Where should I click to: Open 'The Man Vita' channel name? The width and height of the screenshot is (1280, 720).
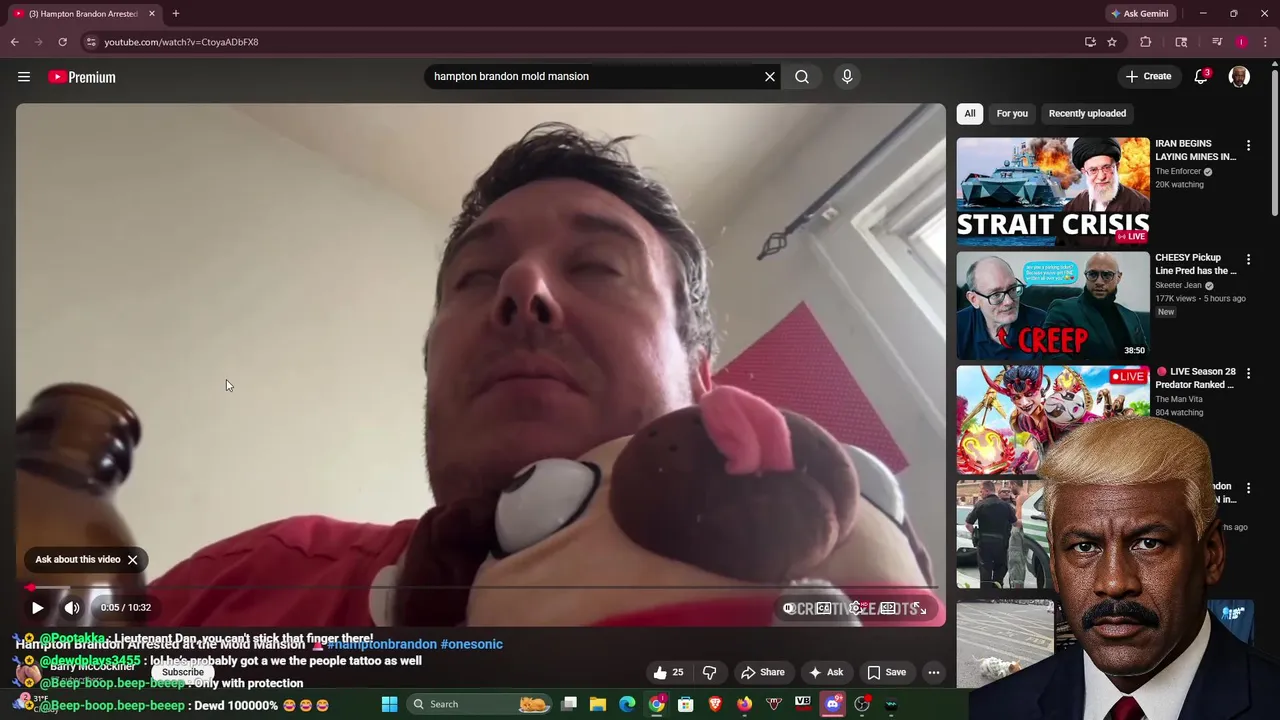(1181, 399)
